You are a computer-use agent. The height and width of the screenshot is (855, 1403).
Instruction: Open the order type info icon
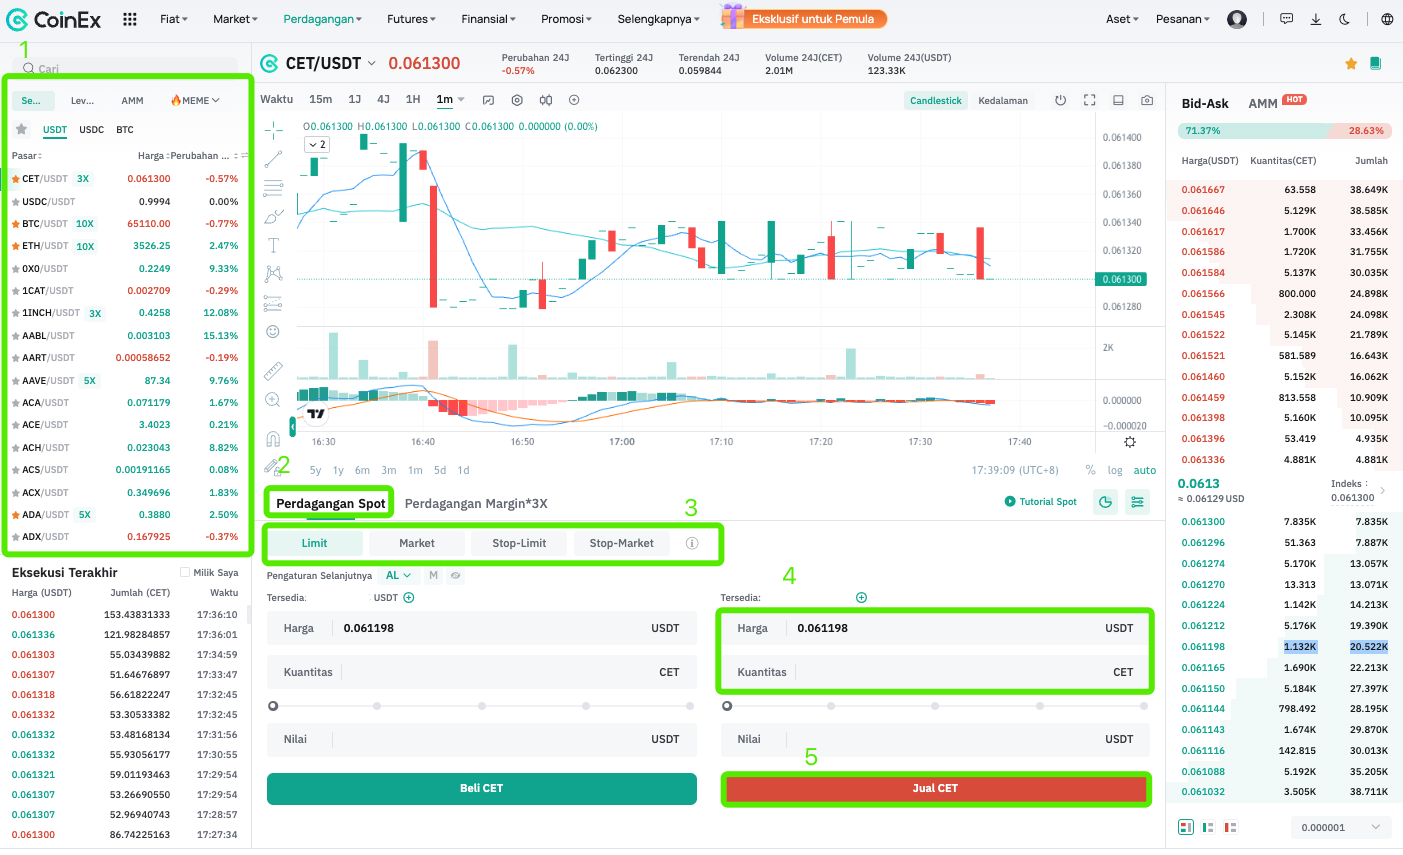(x=692, y=543)
